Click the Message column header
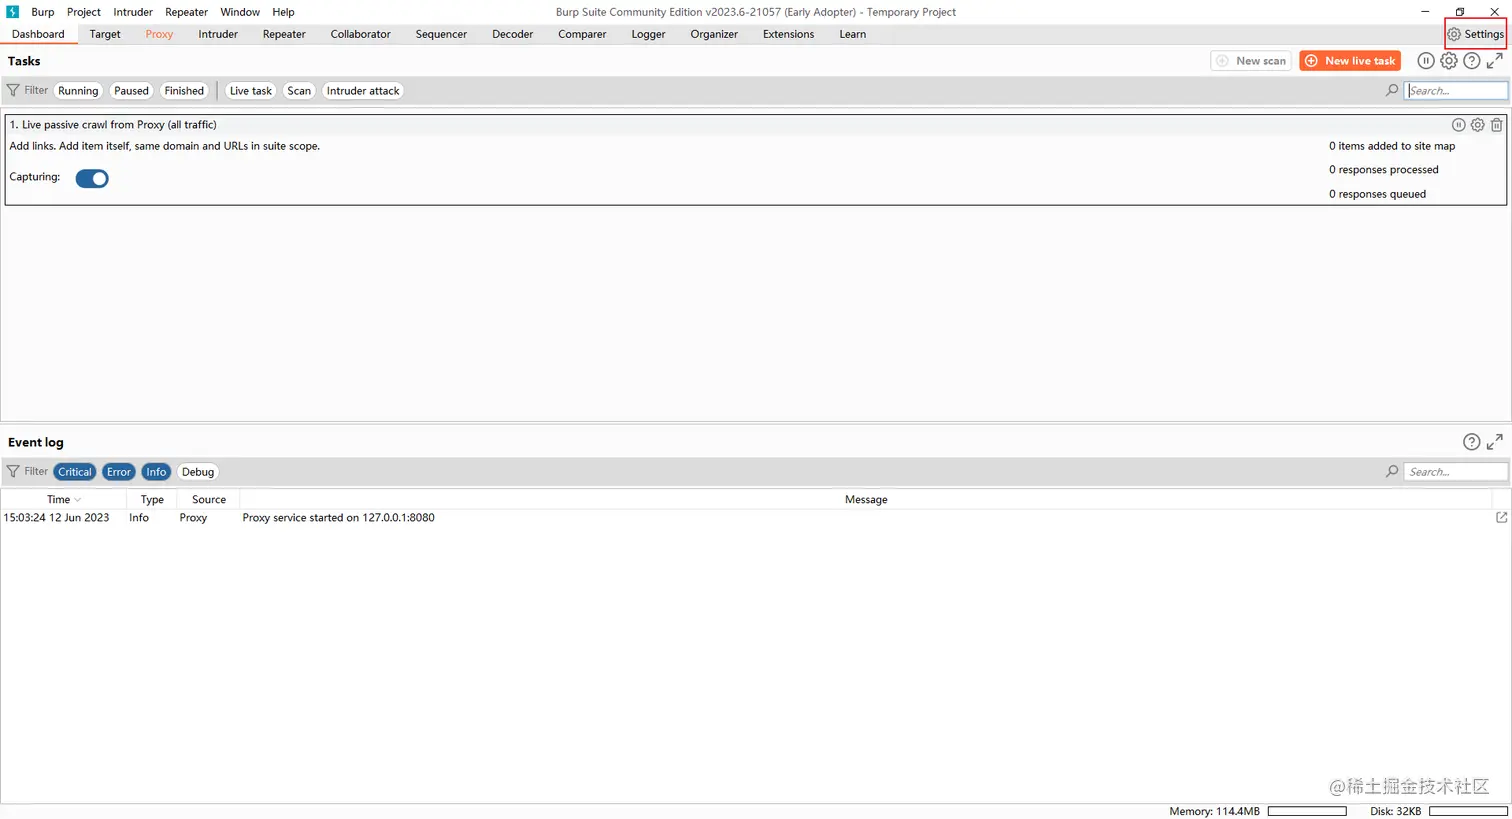The image size is (1512, 819). (866, 499)
